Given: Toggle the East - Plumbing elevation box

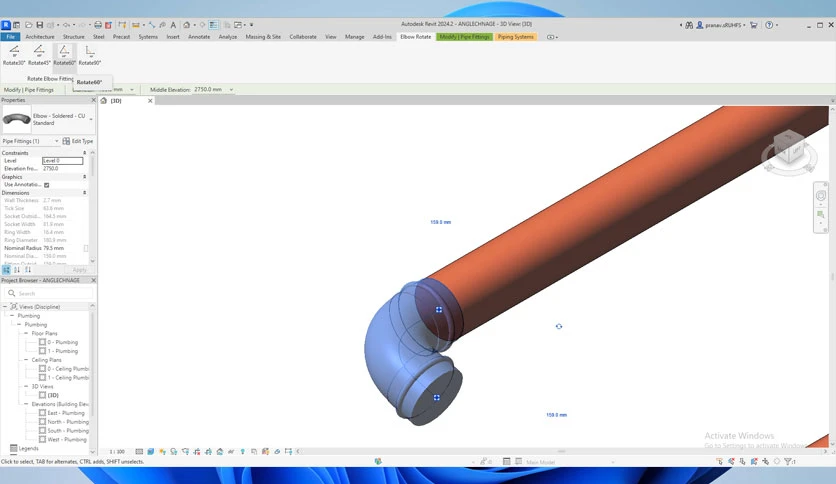Looking at the screenshot, I should click(43, 413).
